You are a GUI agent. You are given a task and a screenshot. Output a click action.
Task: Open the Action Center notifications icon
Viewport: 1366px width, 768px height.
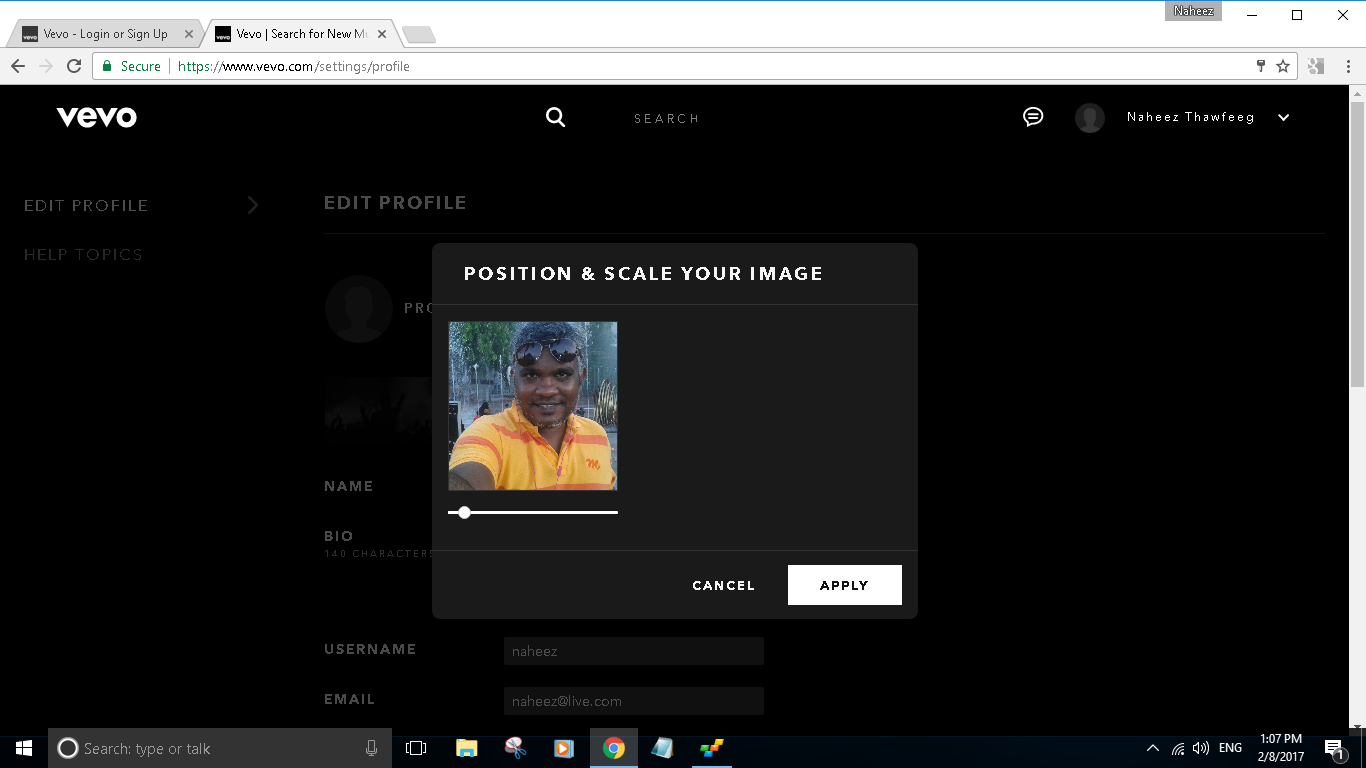point(1334,748)
